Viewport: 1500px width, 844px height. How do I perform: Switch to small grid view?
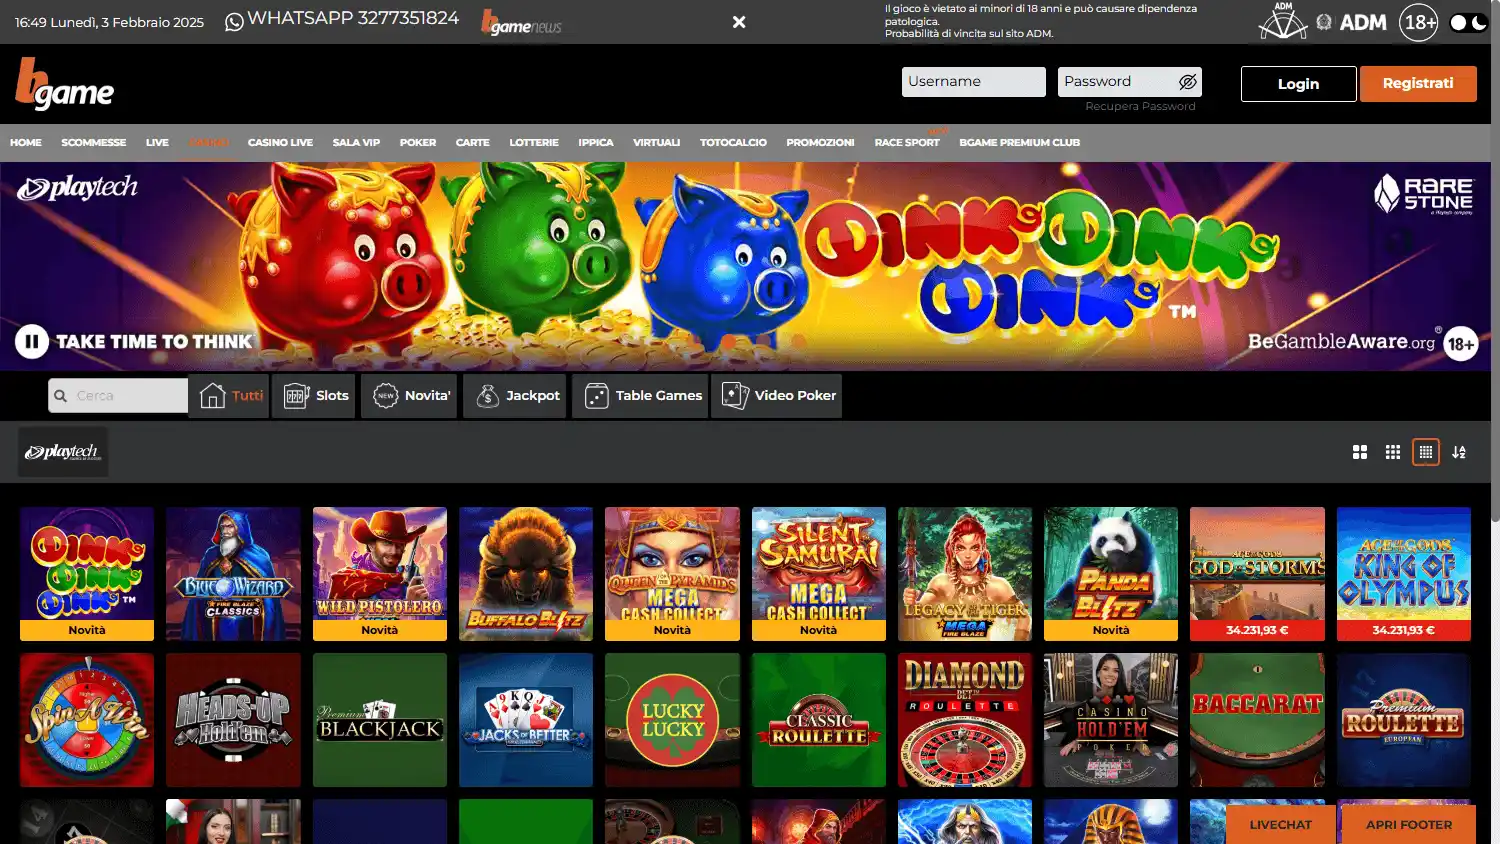pyautogui.click(x=1426, y=452)
